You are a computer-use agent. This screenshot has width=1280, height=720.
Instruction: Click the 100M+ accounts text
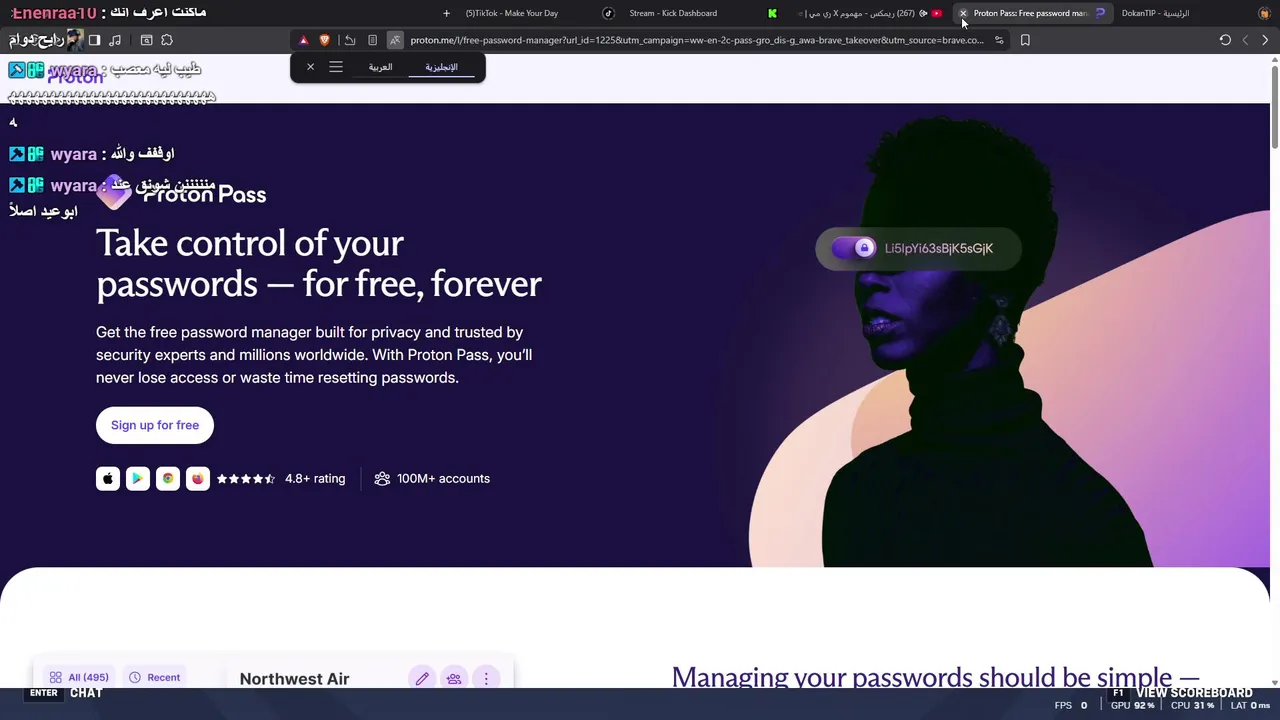[443, 479]
